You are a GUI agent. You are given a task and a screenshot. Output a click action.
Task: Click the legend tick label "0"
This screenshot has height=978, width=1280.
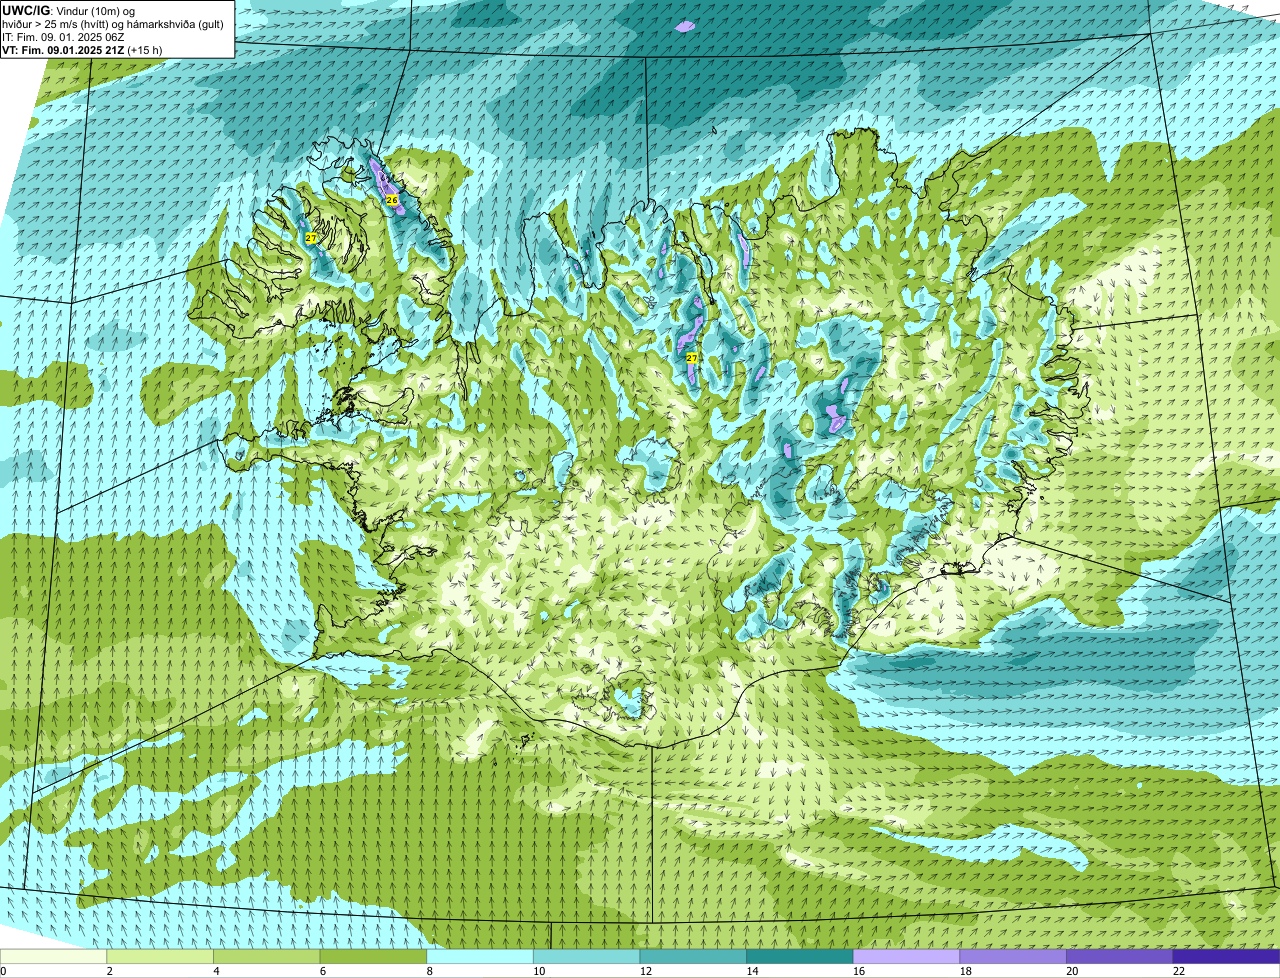click(3, 971)
